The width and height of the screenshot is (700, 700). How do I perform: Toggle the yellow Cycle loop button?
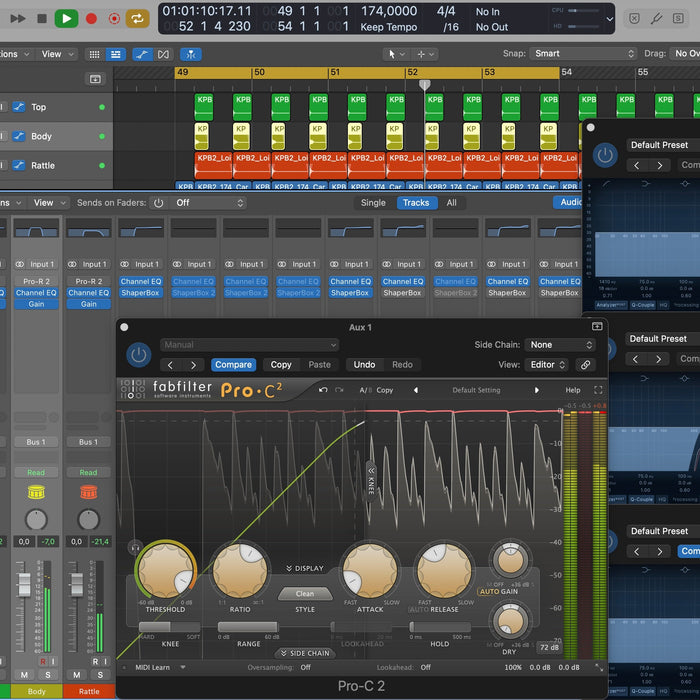(137, 18)
